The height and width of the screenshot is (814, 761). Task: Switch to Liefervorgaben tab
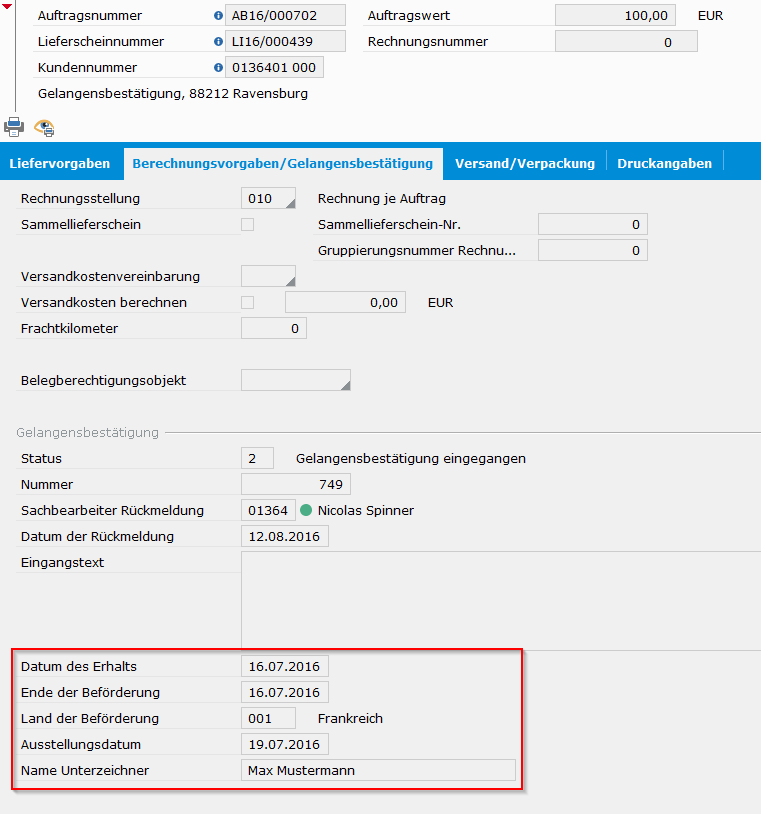(60, 164)
